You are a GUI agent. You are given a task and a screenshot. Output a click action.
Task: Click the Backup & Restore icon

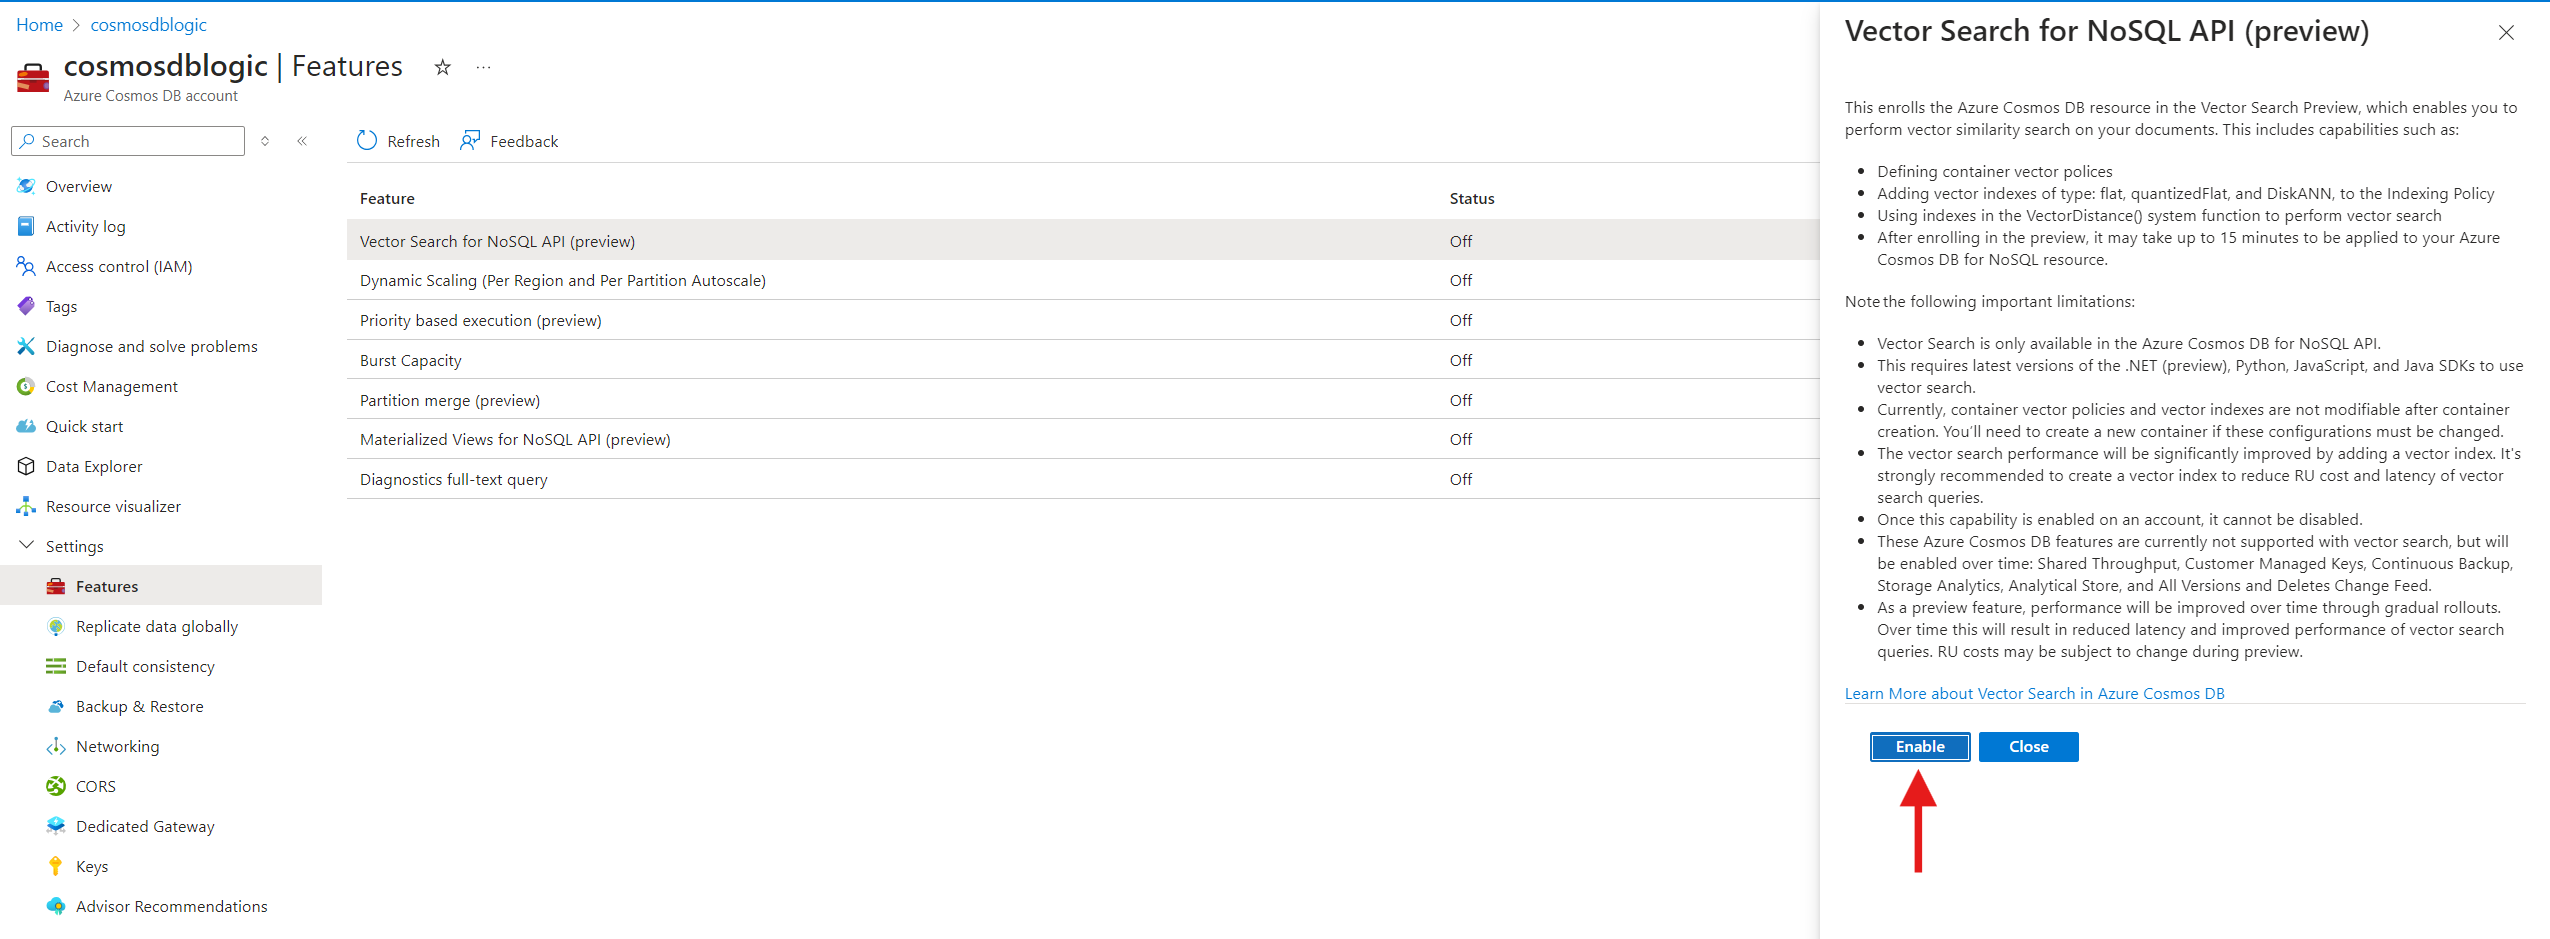click(56, 706)
